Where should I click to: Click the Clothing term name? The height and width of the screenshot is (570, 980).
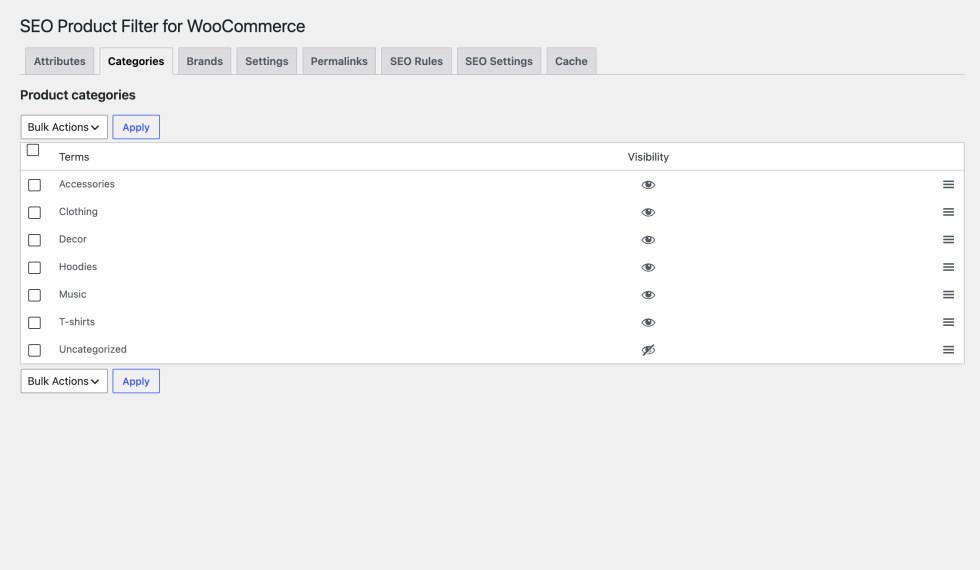[78, 211]
